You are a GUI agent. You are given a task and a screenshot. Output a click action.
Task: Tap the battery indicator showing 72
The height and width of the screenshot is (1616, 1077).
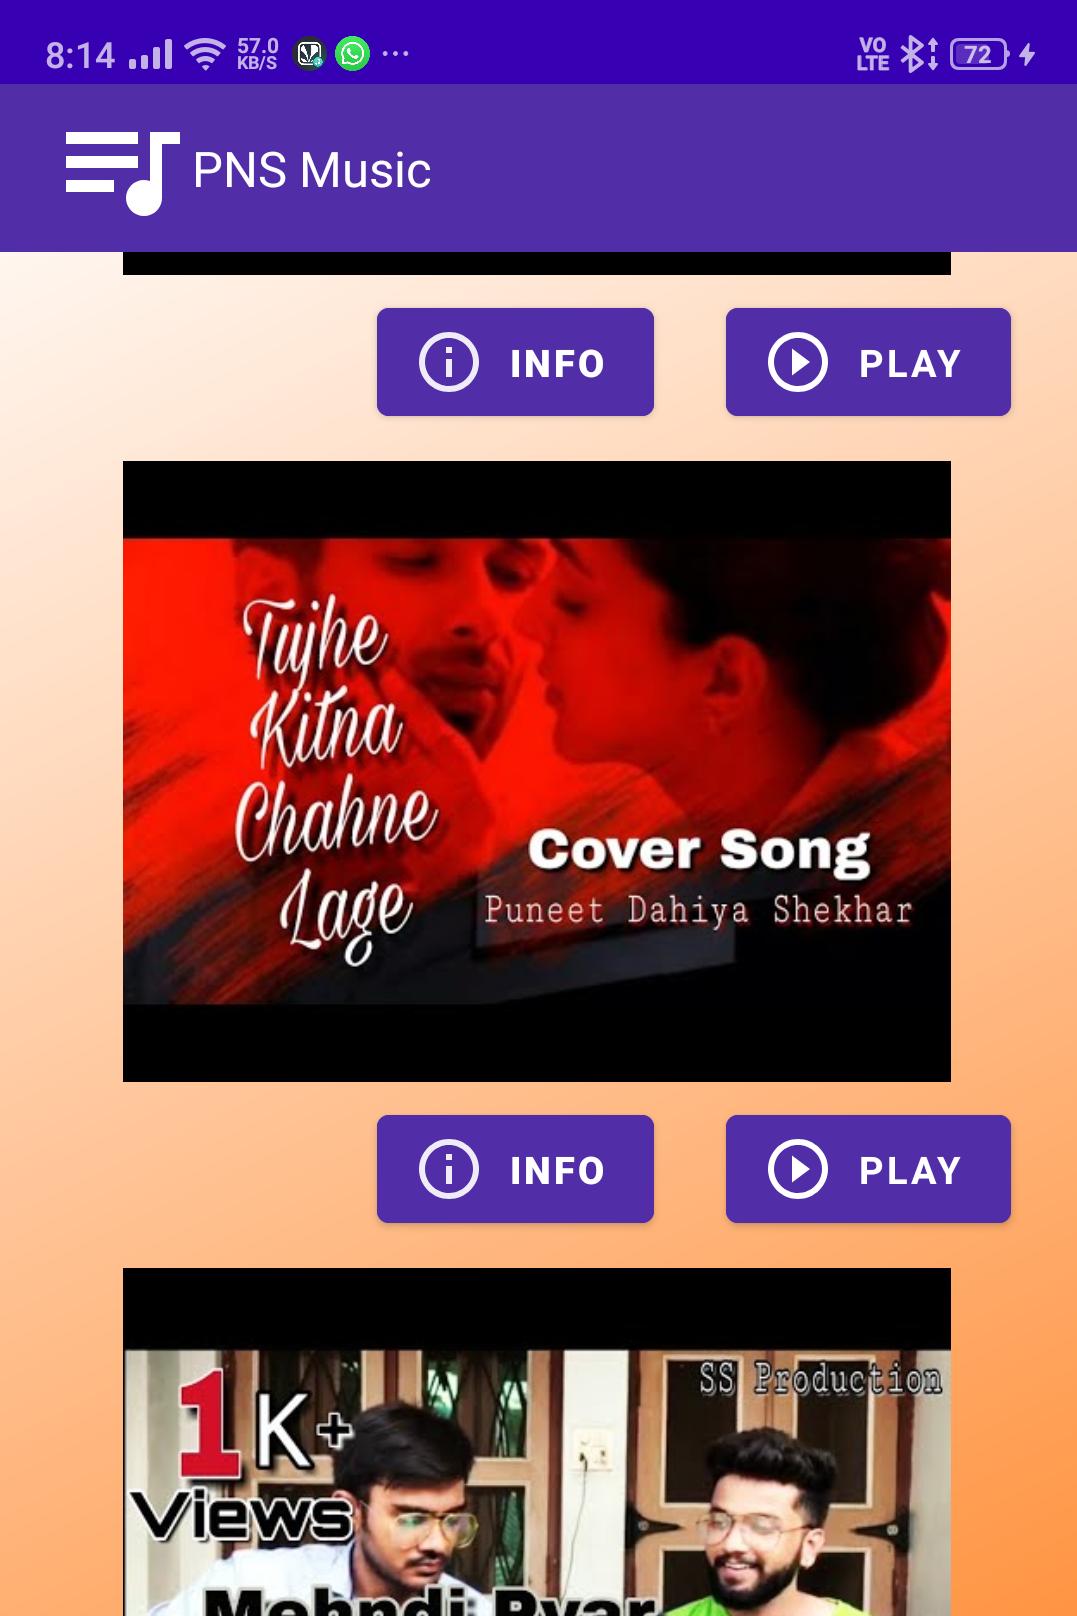(979, 54)
